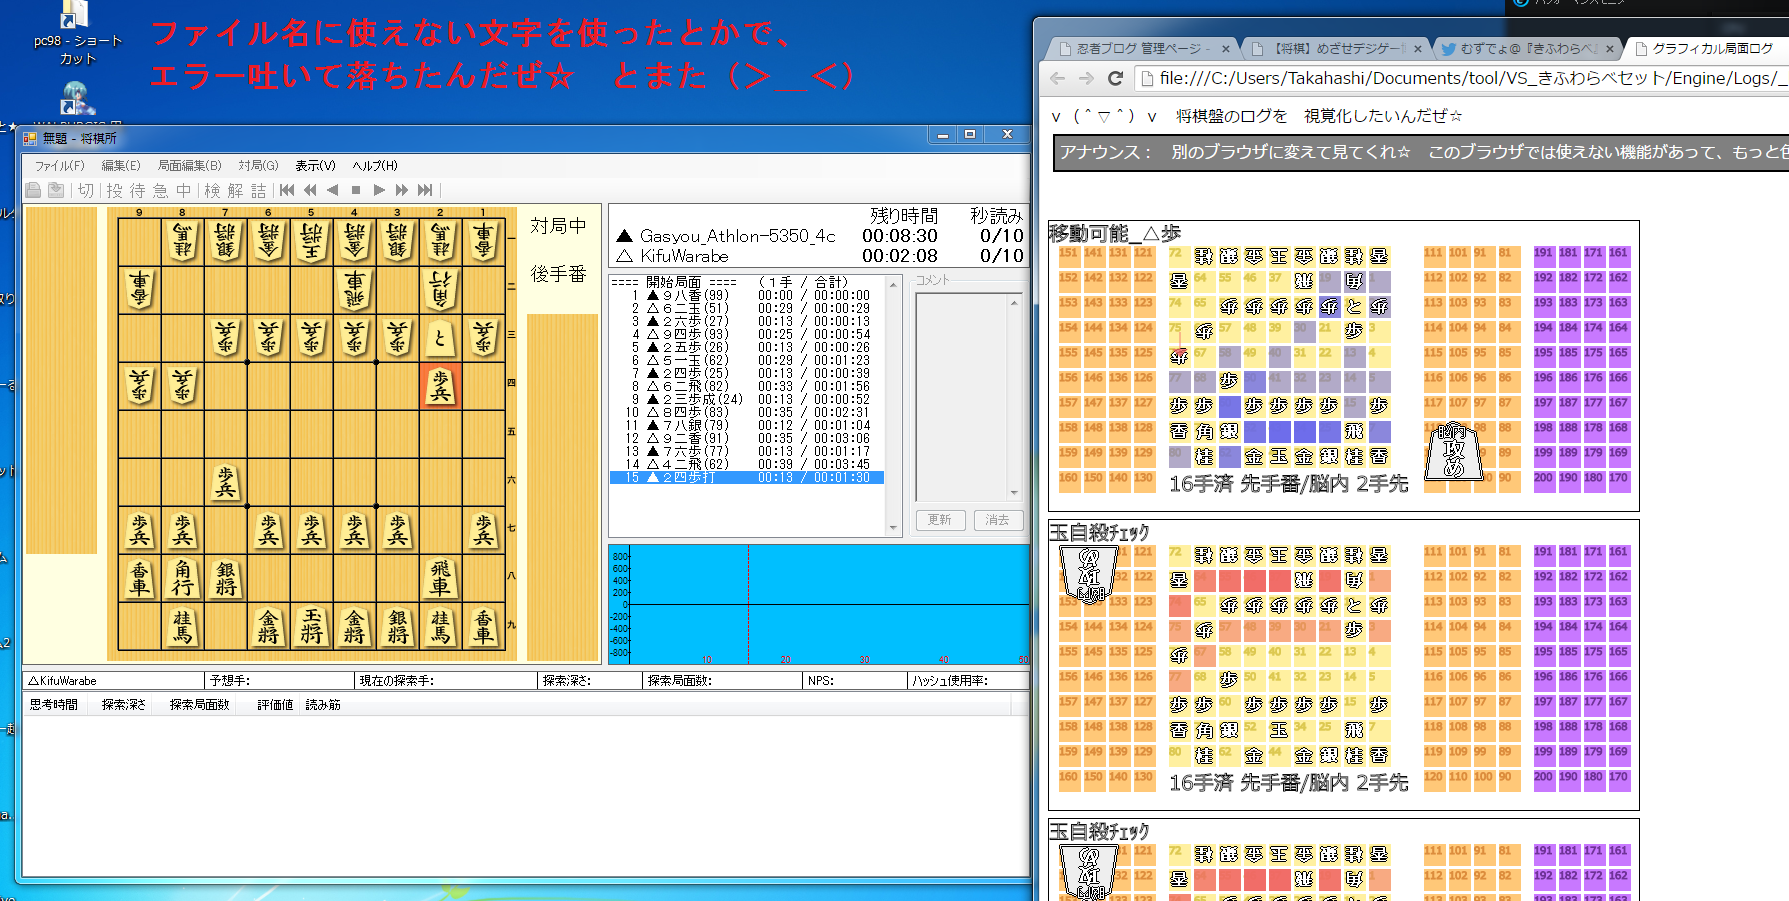Close the むずでょ@ Twitter browser tab

(x=1609, y=48)
